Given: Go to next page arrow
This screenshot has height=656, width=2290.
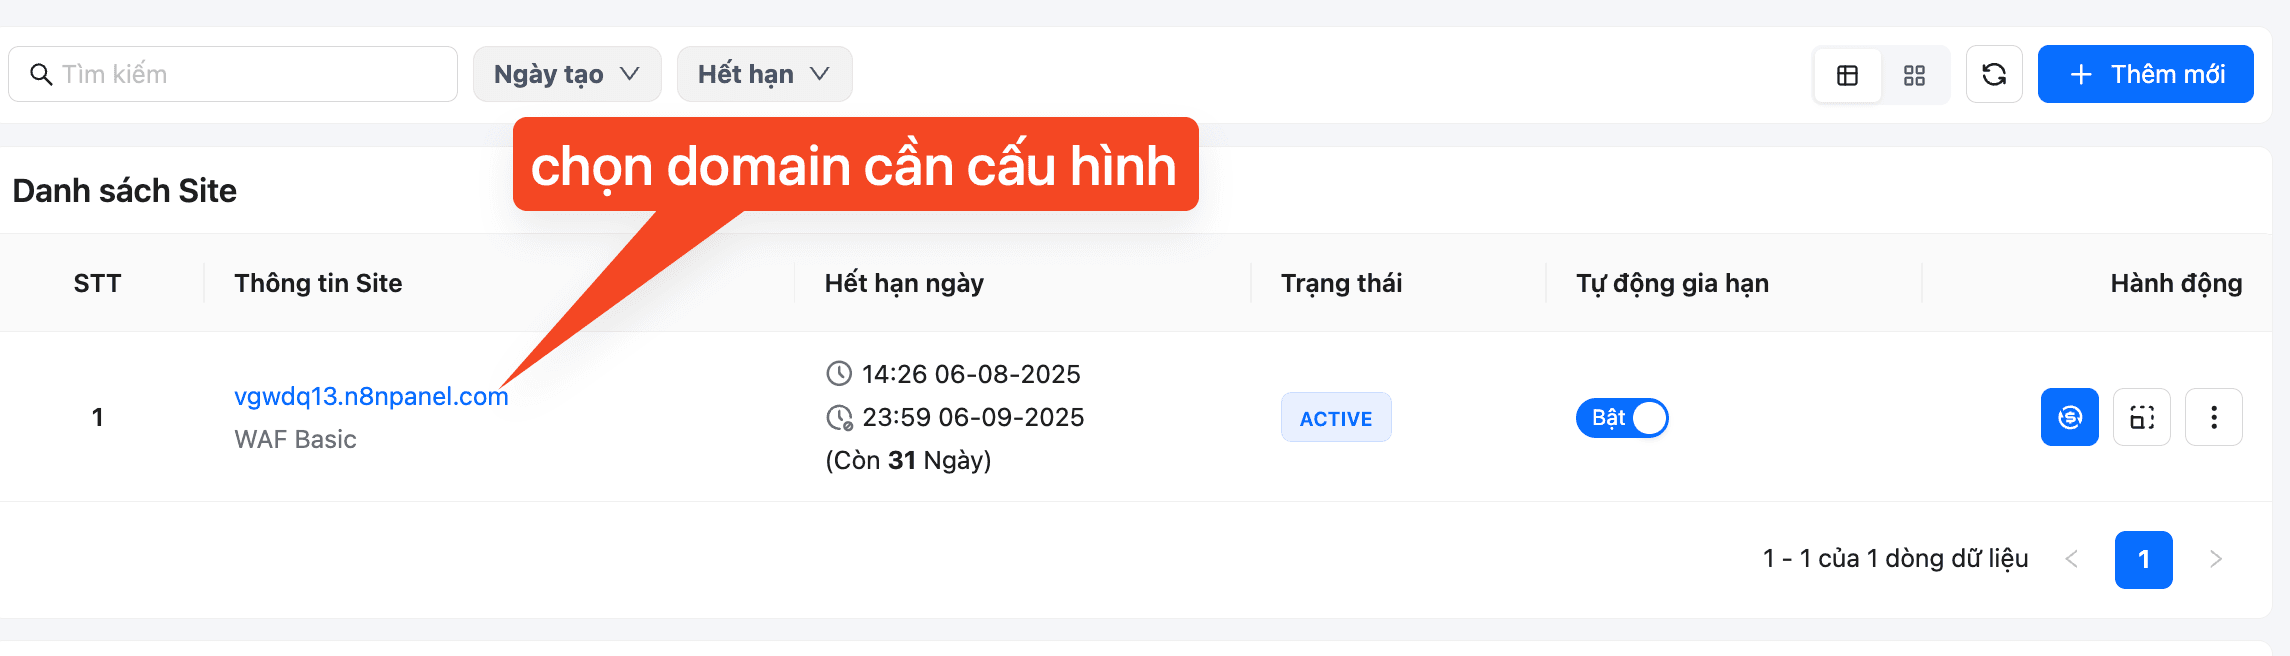Looking at the screenshot, I should pos(2215,559).
